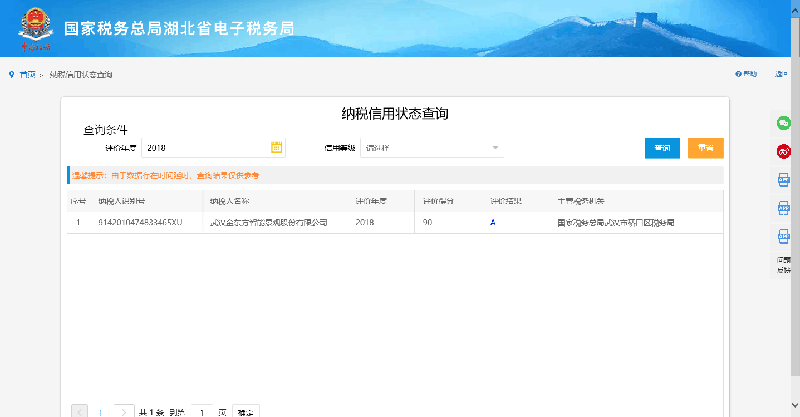Click the third blue APP sidebar icon
800x417 pixels.
[x=784, y=238]
